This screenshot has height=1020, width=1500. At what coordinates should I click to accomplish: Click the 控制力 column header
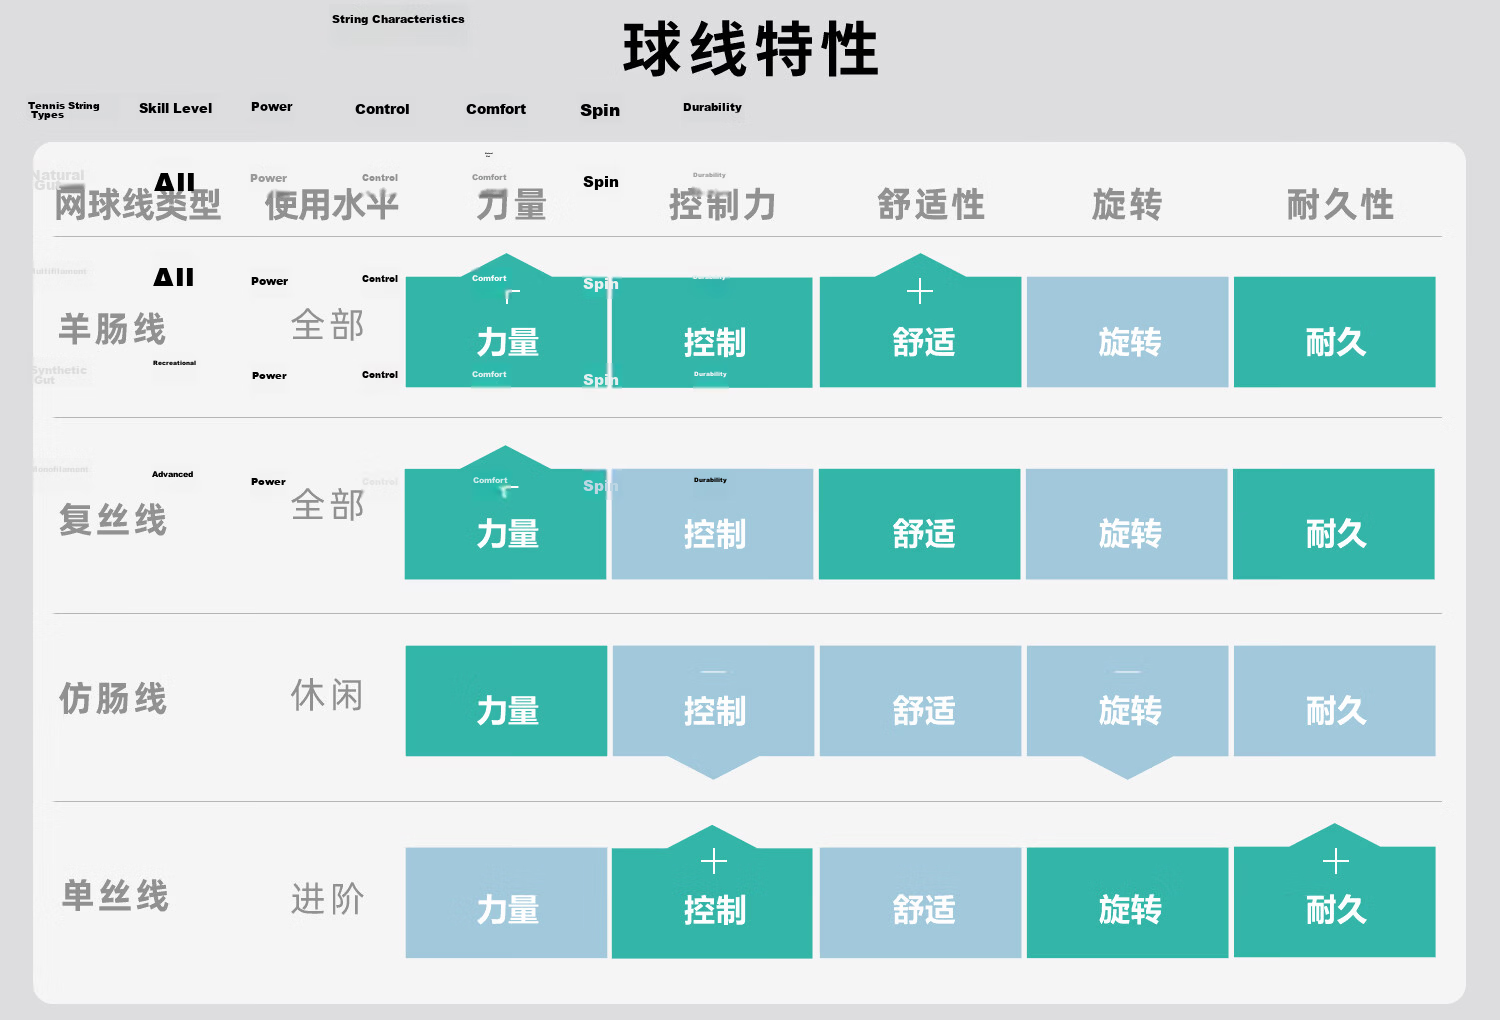pyautogui.click(x=723, y=205)
